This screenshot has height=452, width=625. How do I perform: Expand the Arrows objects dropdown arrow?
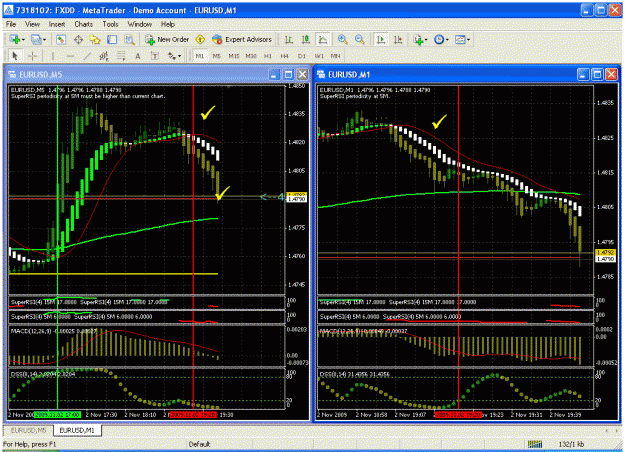coord(179,56)
